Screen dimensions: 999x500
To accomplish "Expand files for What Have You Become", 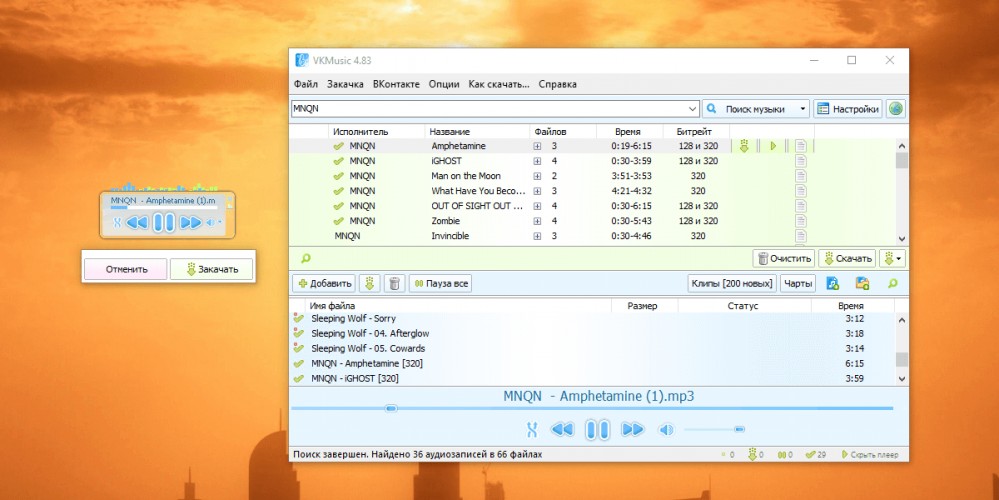I will [537, 191].
